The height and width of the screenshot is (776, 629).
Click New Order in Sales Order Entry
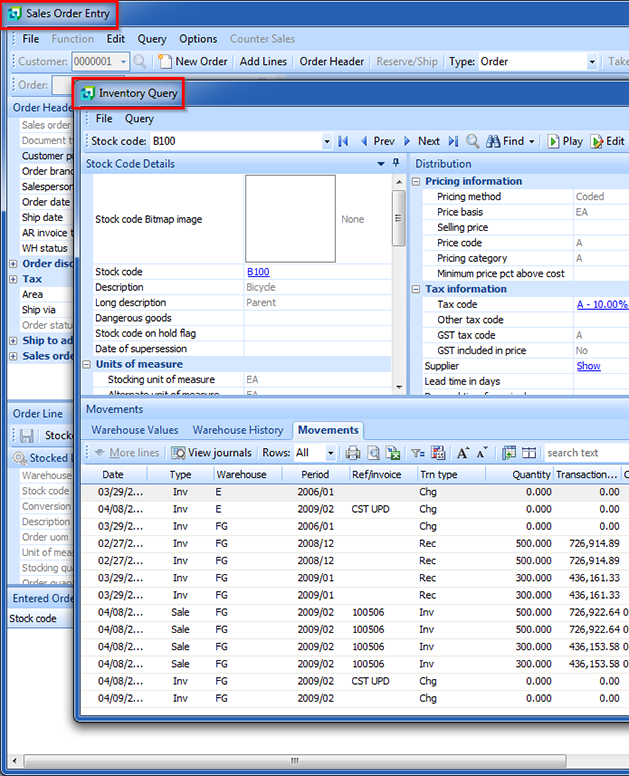pyautogui.click(x=193, y=62)
